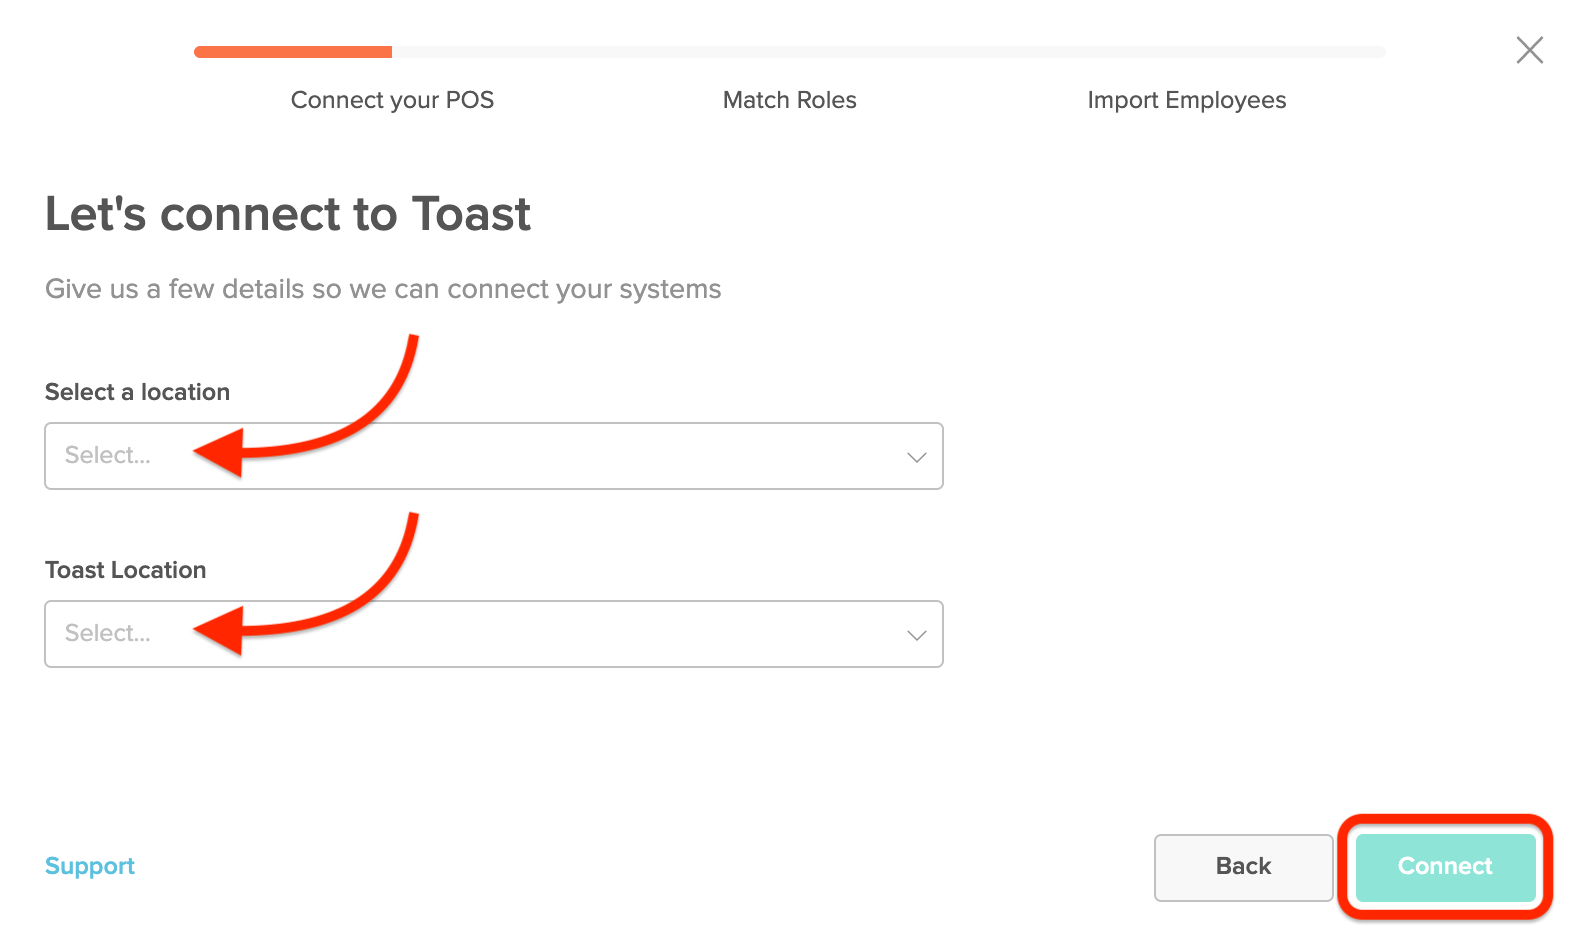Screen dimensions: 1582x946
Task: Click the Select a location label
Action: point(137,392)
